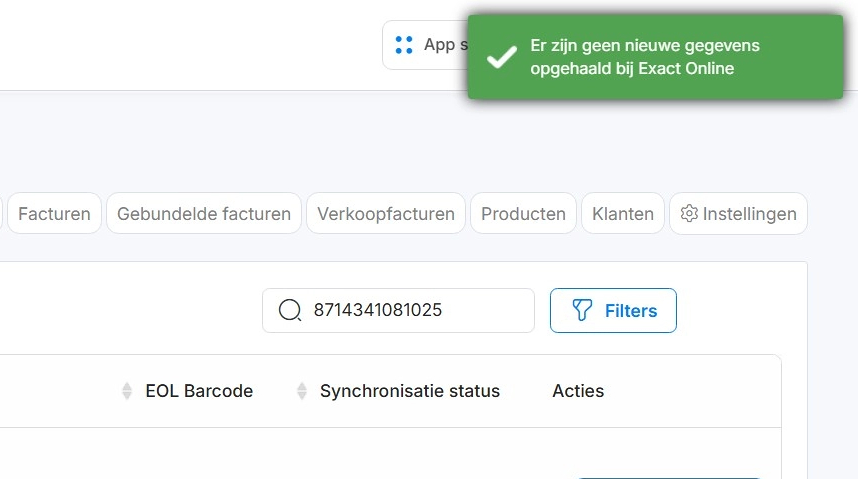The width and height of the screenshot is (858, 479).
Task: Open the Facturen tab
Action: pos(54,213)
